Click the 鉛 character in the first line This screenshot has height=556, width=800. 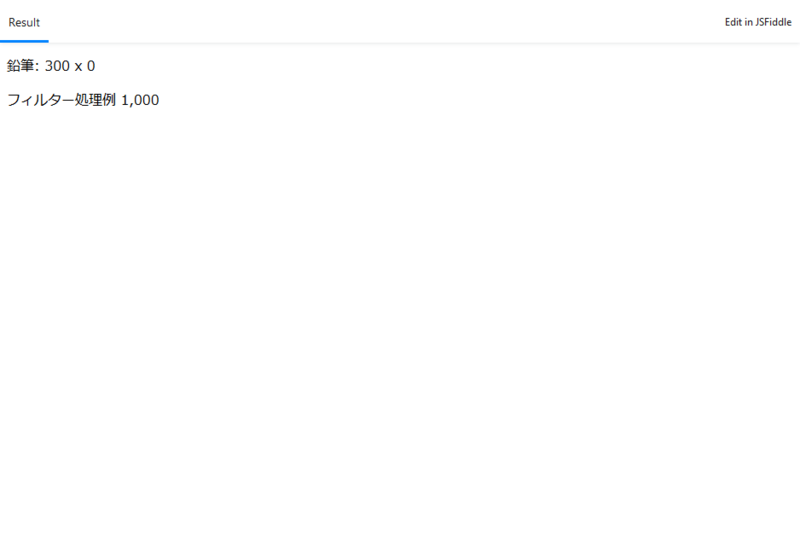coord(14,66)
